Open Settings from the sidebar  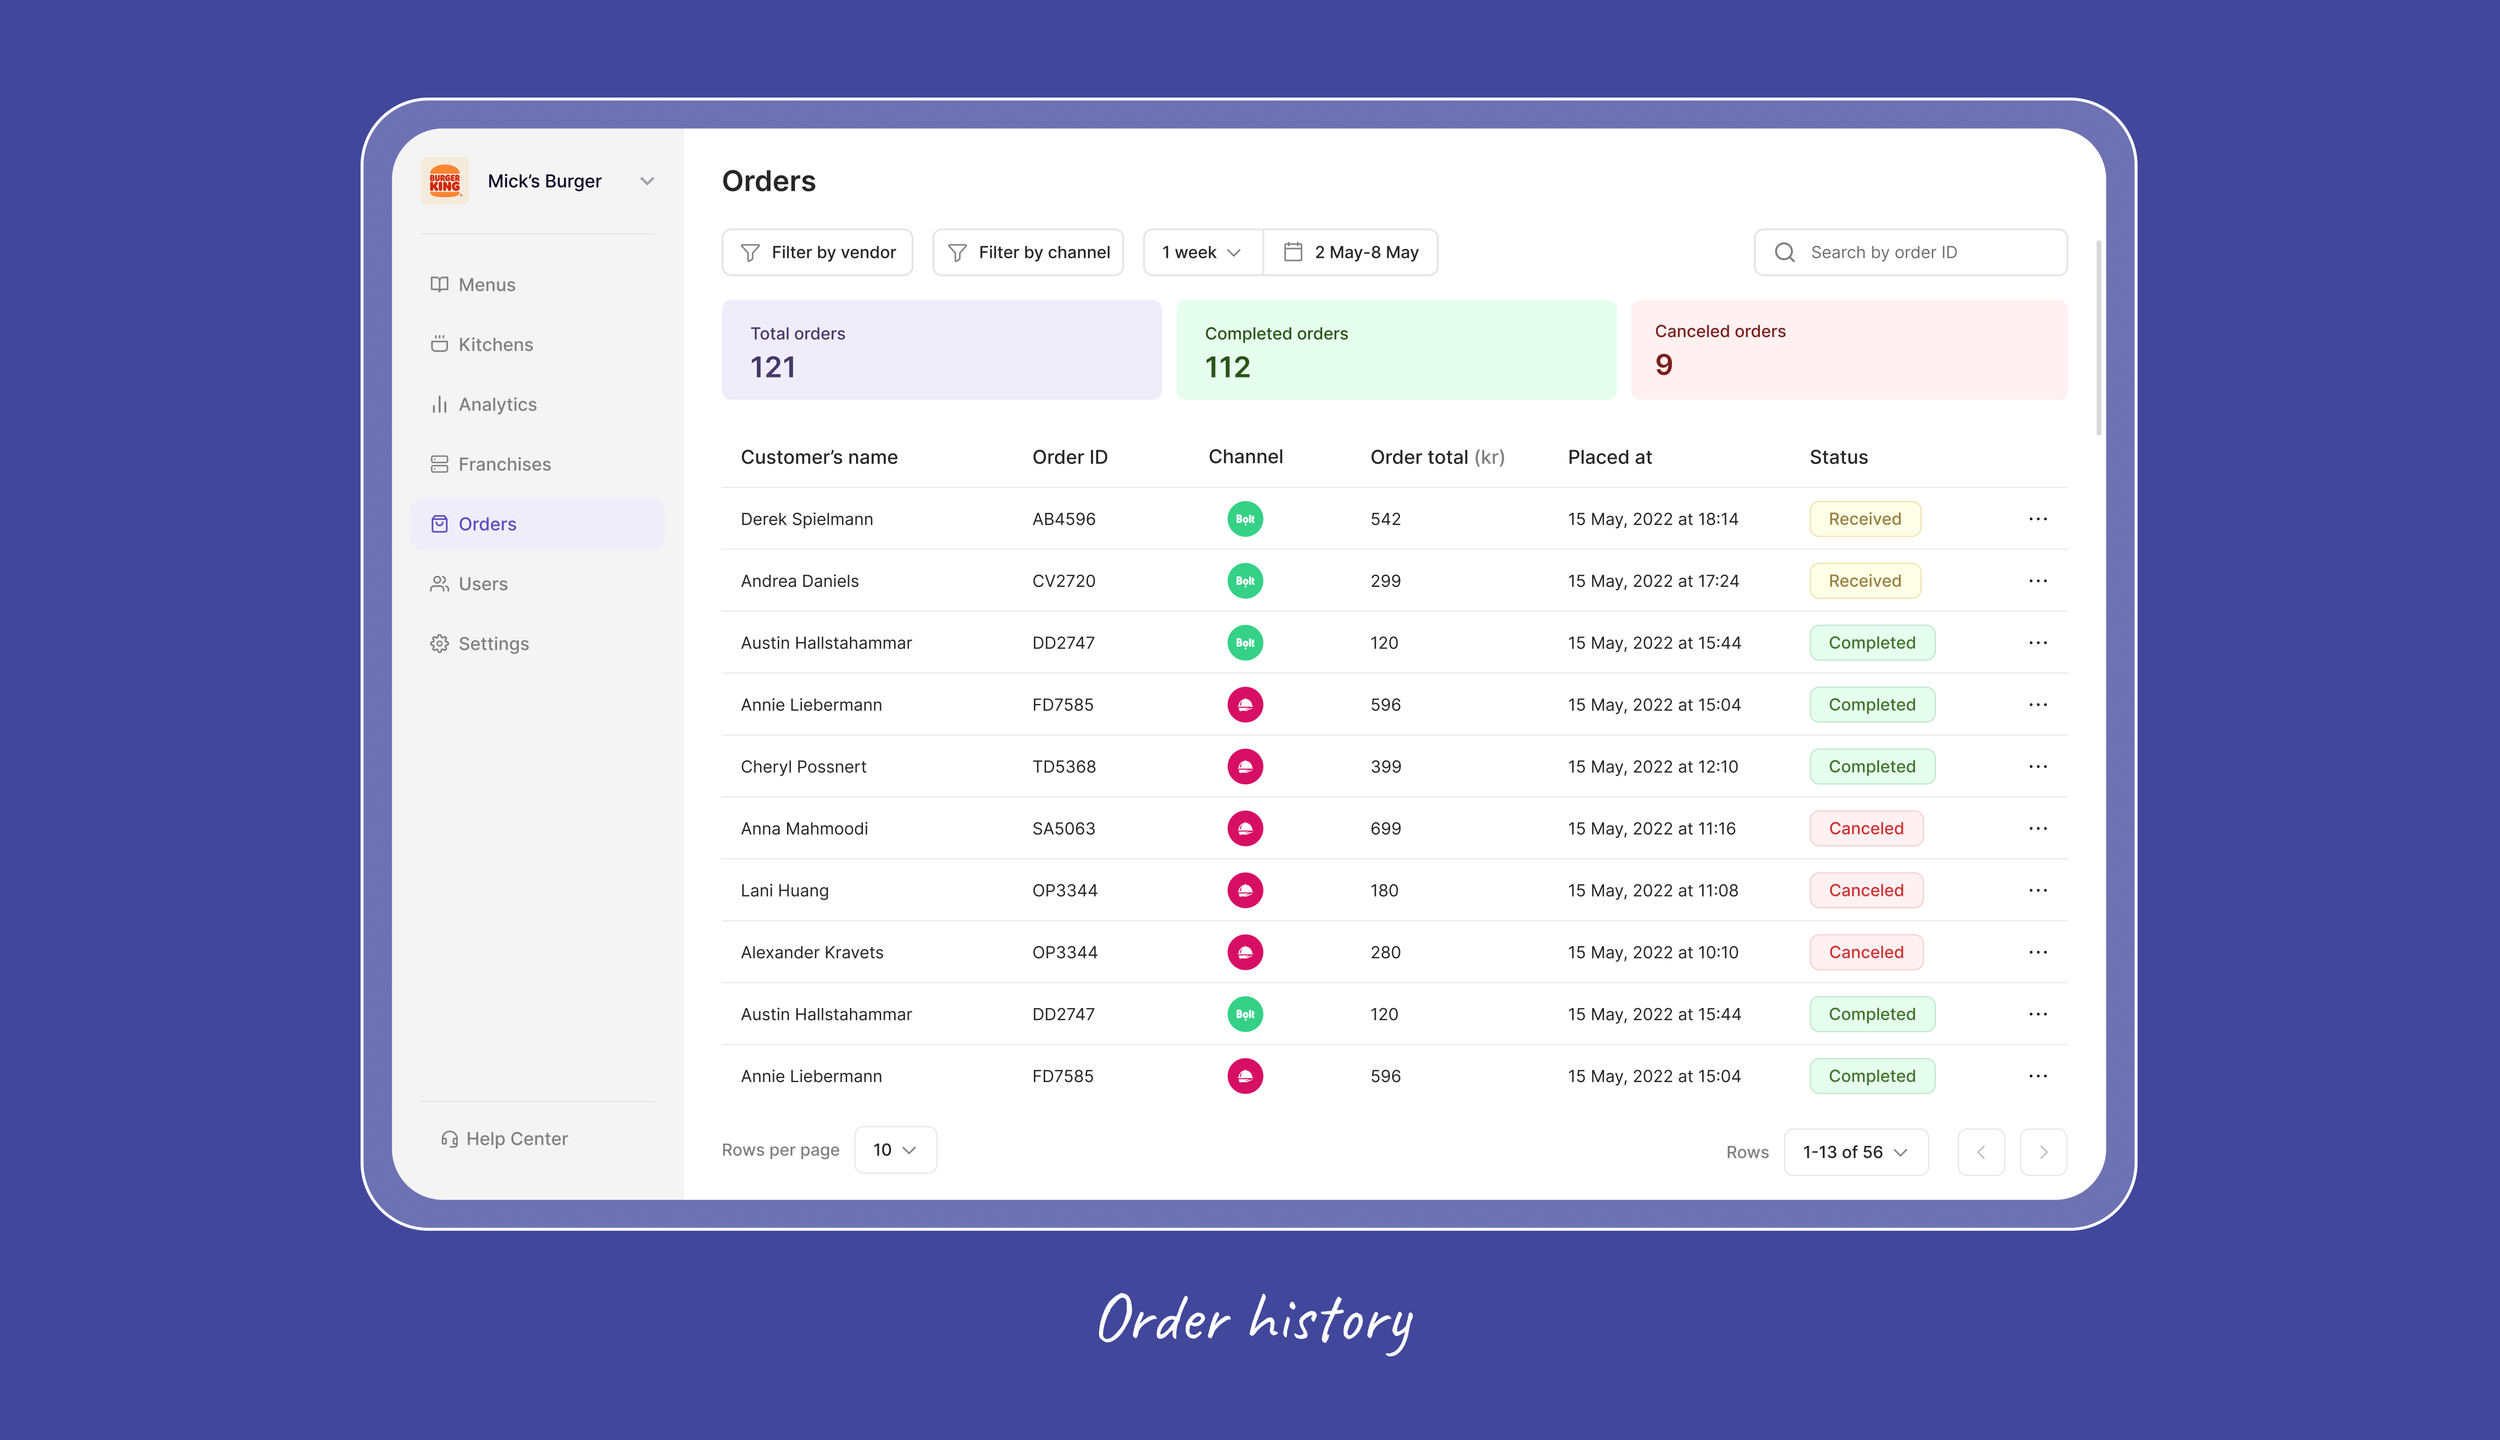(x=537, y=644)
